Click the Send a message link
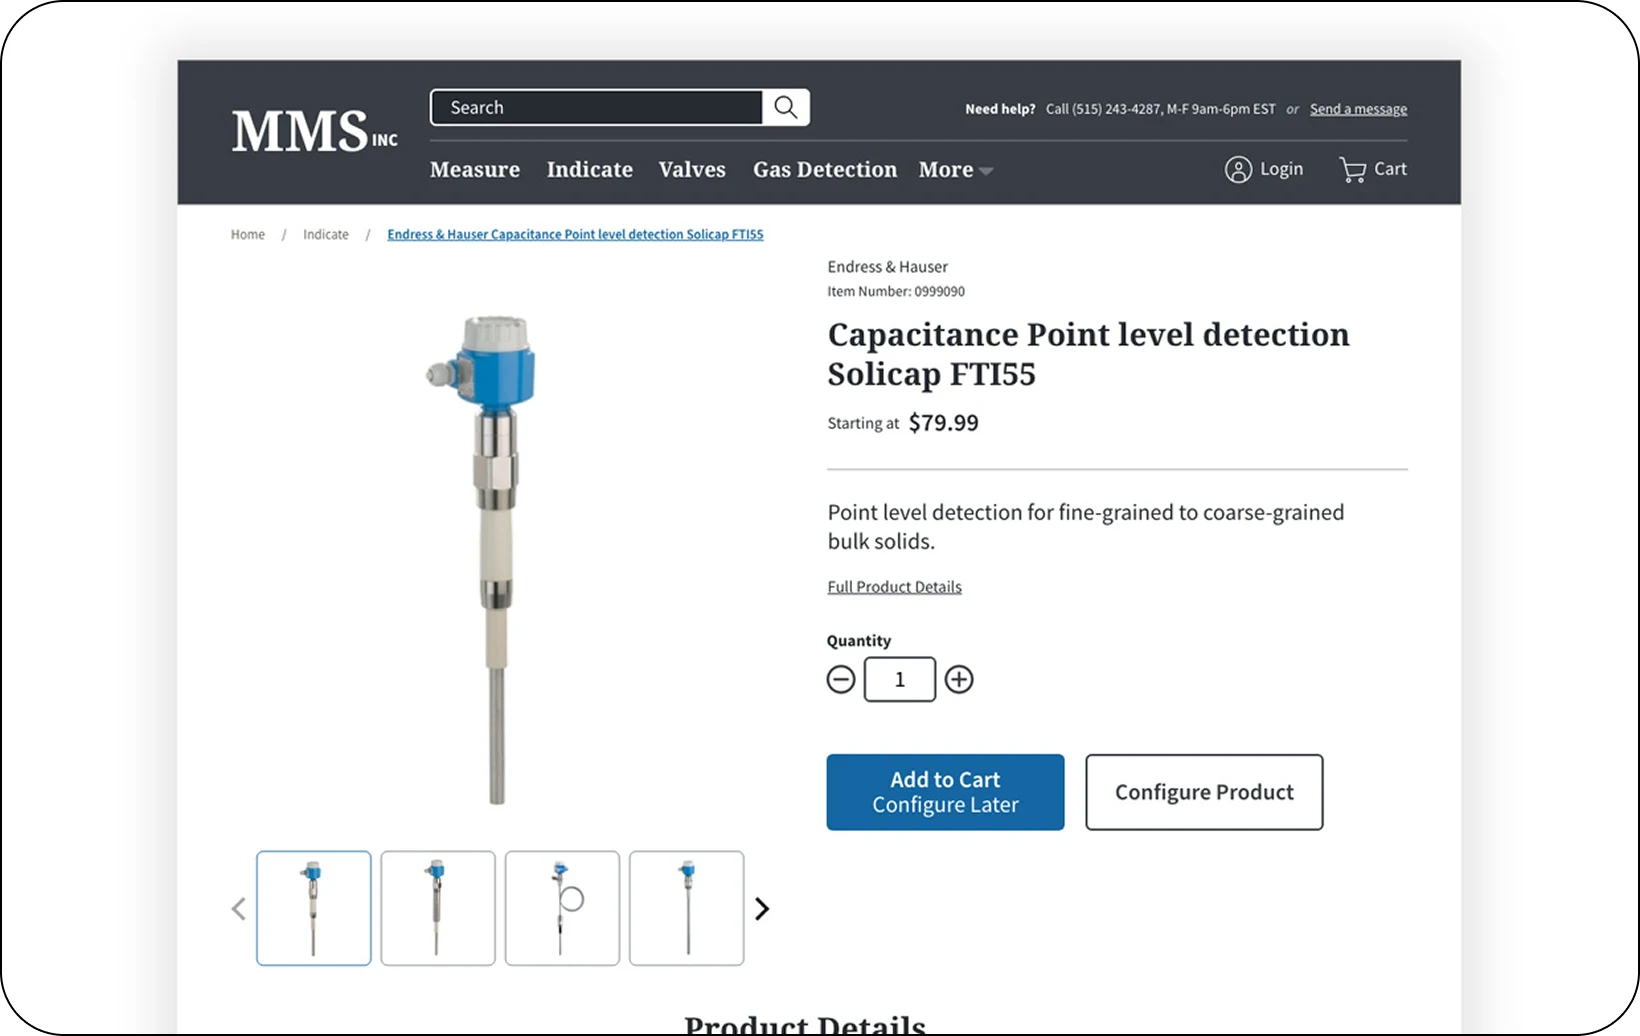The width and height of the screenshot is (1640, 1036). click(1358, 109)
